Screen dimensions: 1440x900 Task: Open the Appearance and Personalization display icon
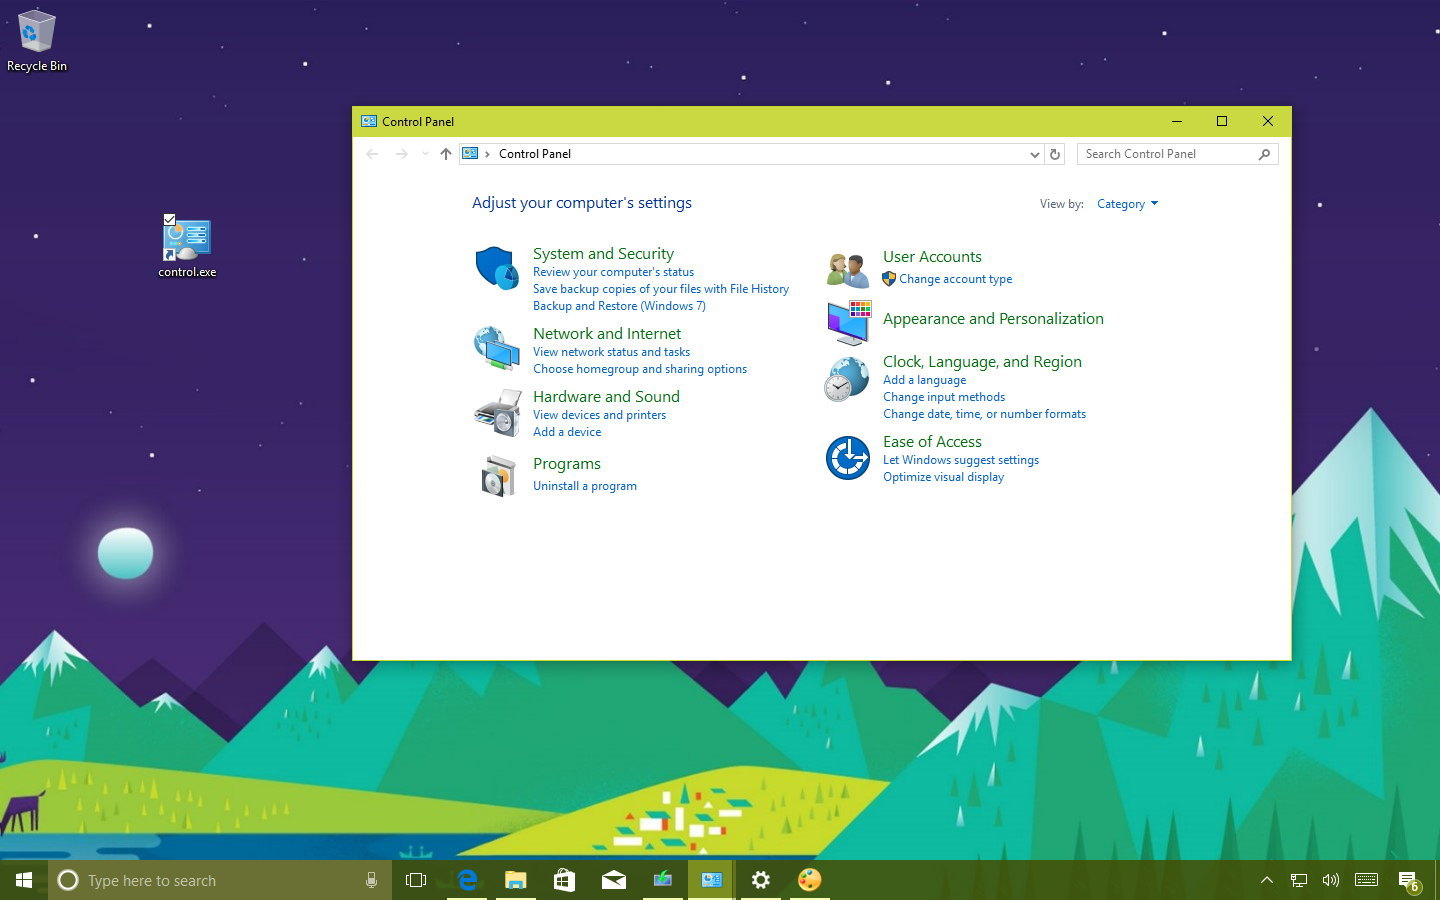click(x=847, y=321)
